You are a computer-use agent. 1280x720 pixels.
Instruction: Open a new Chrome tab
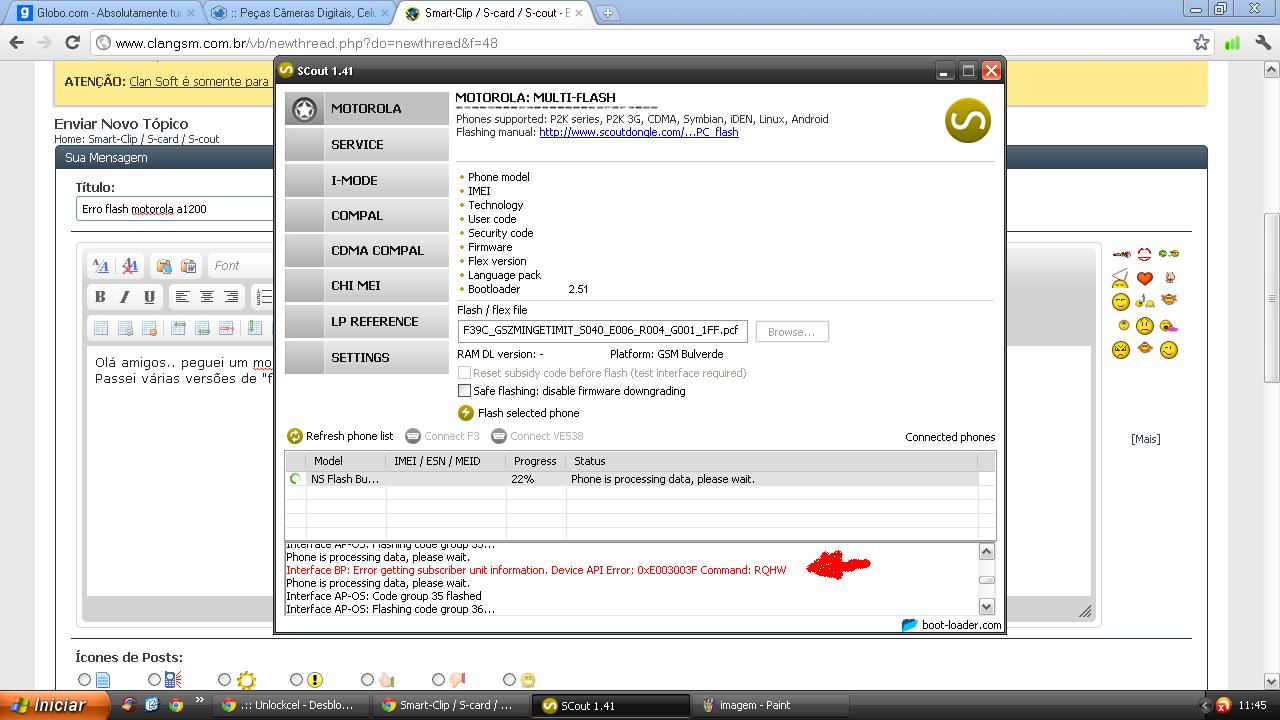point(607,13)
